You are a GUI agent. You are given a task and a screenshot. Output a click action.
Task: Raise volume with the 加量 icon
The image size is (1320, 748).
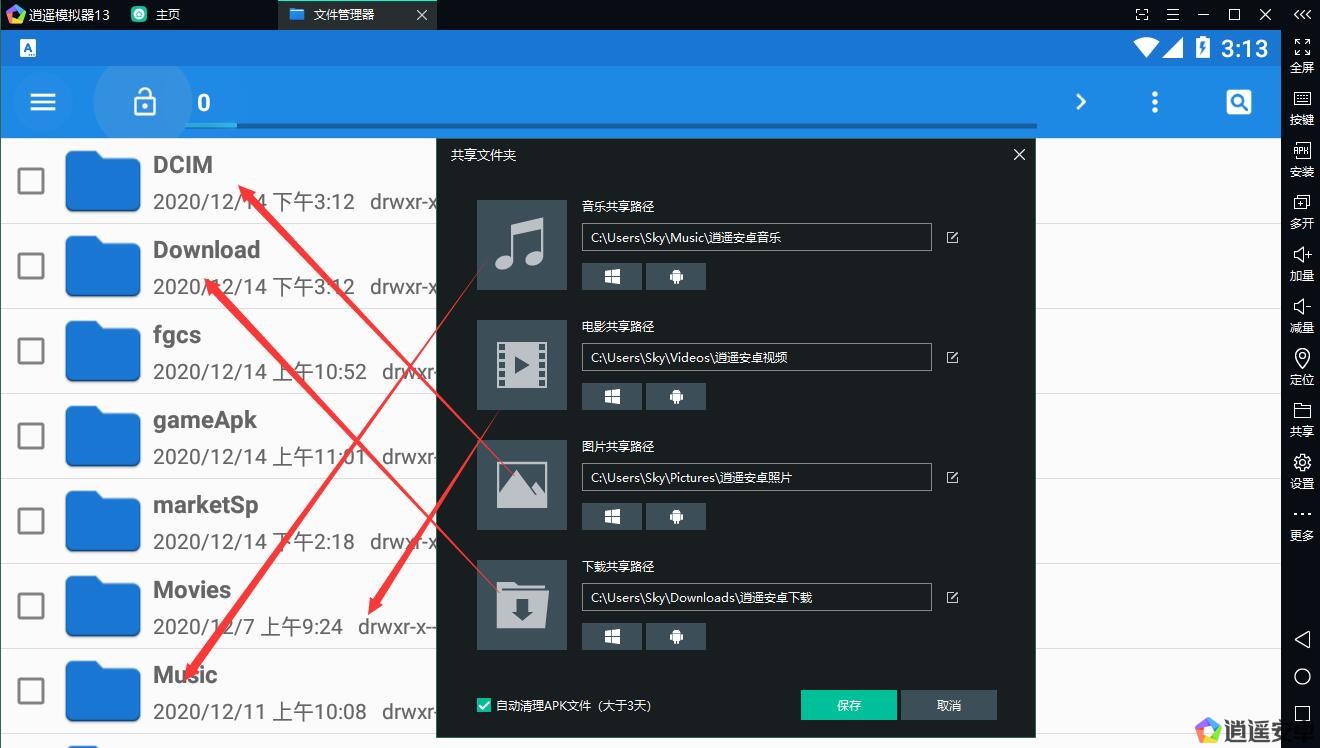click(x=1301, y=262)
